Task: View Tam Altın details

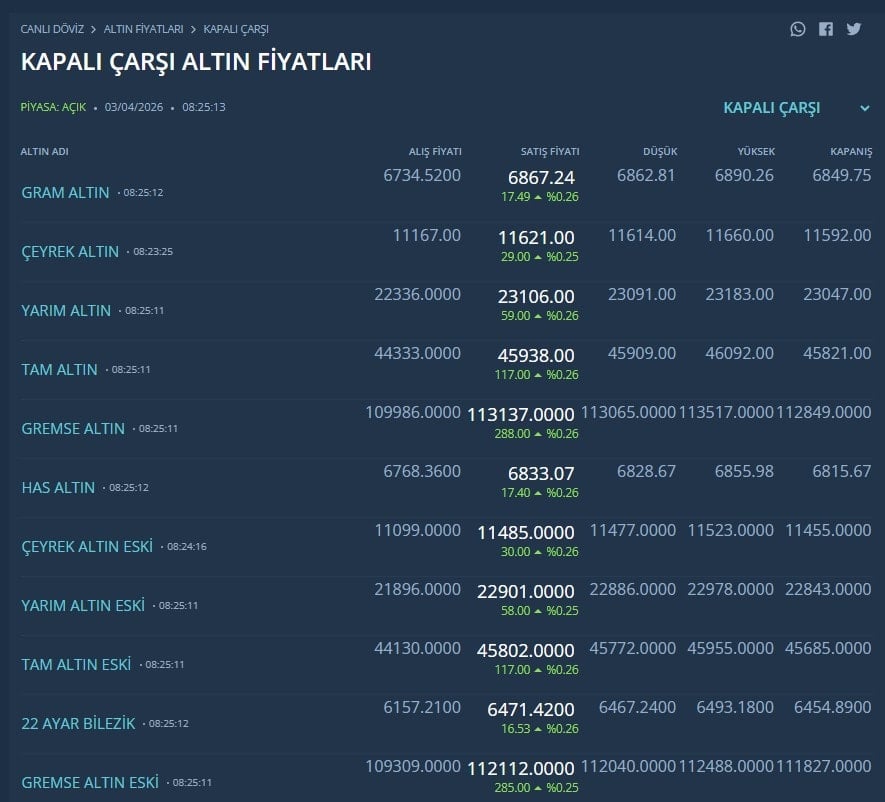Action: (x=59, y=369)
